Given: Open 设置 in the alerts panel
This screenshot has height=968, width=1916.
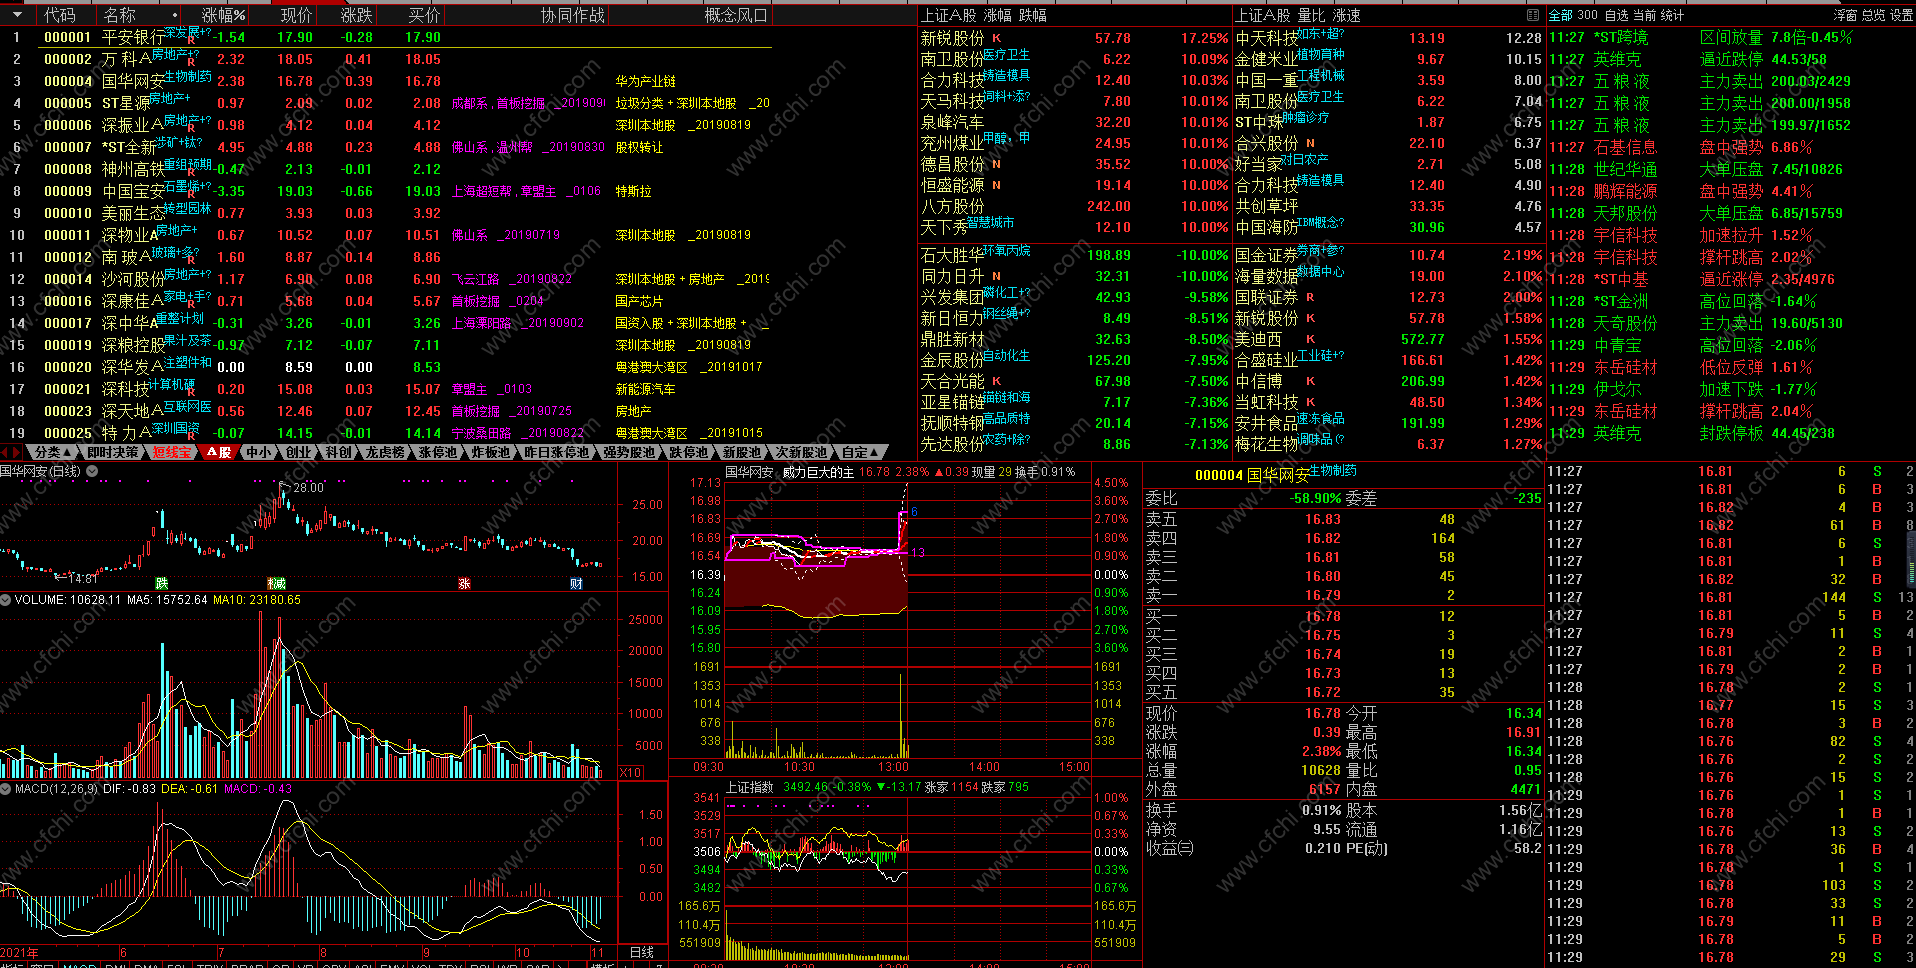Looking at the screenshot, I should (x=1901, y=15).
